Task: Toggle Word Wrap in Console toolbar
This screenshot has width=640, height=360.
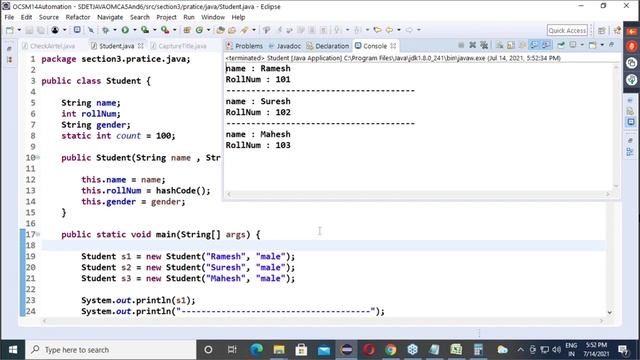Action: pos(522,45)
